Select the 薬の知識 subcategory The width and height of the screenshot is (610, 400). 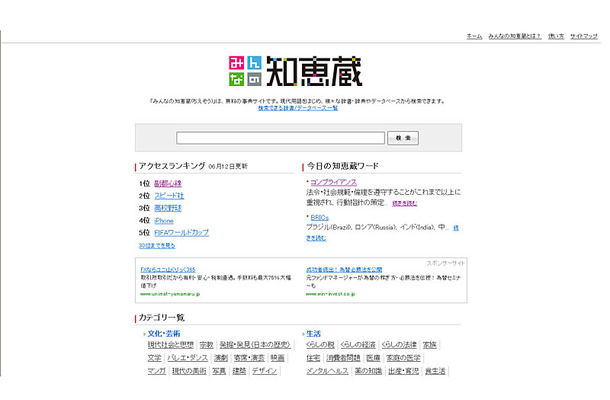368,371
